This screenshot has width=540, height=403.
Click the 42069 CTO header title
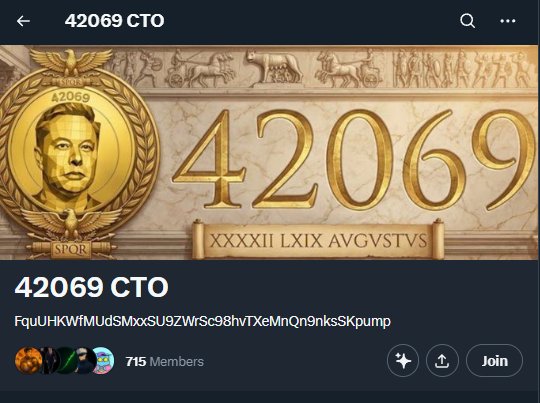click(x=115, y=21)
